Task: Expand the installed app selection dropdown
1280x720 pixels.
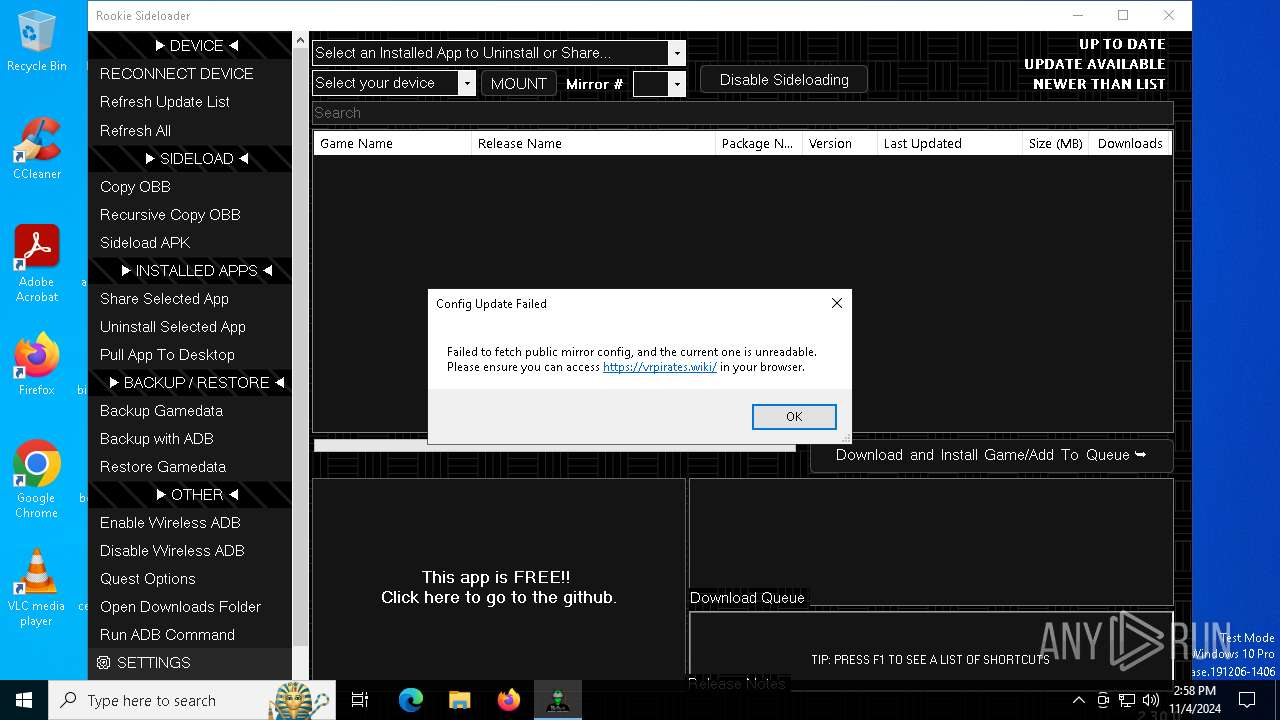Action: tap(677, 53)
